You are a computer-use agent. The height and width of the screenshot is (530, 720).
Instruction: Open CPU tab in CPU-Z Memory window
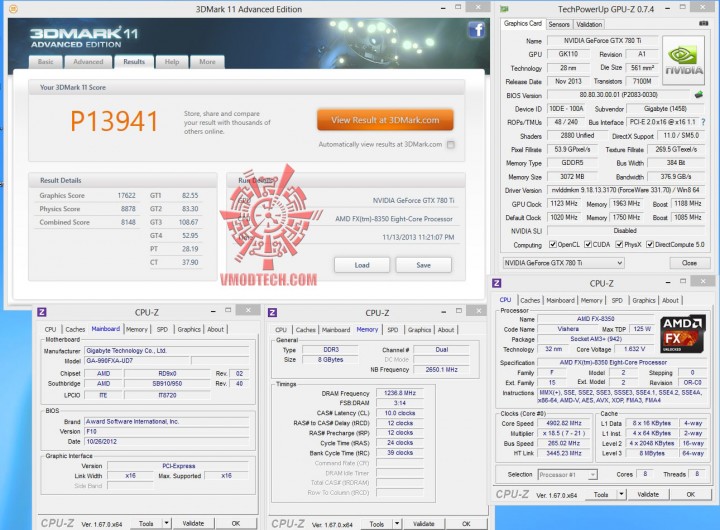point(281,330)
